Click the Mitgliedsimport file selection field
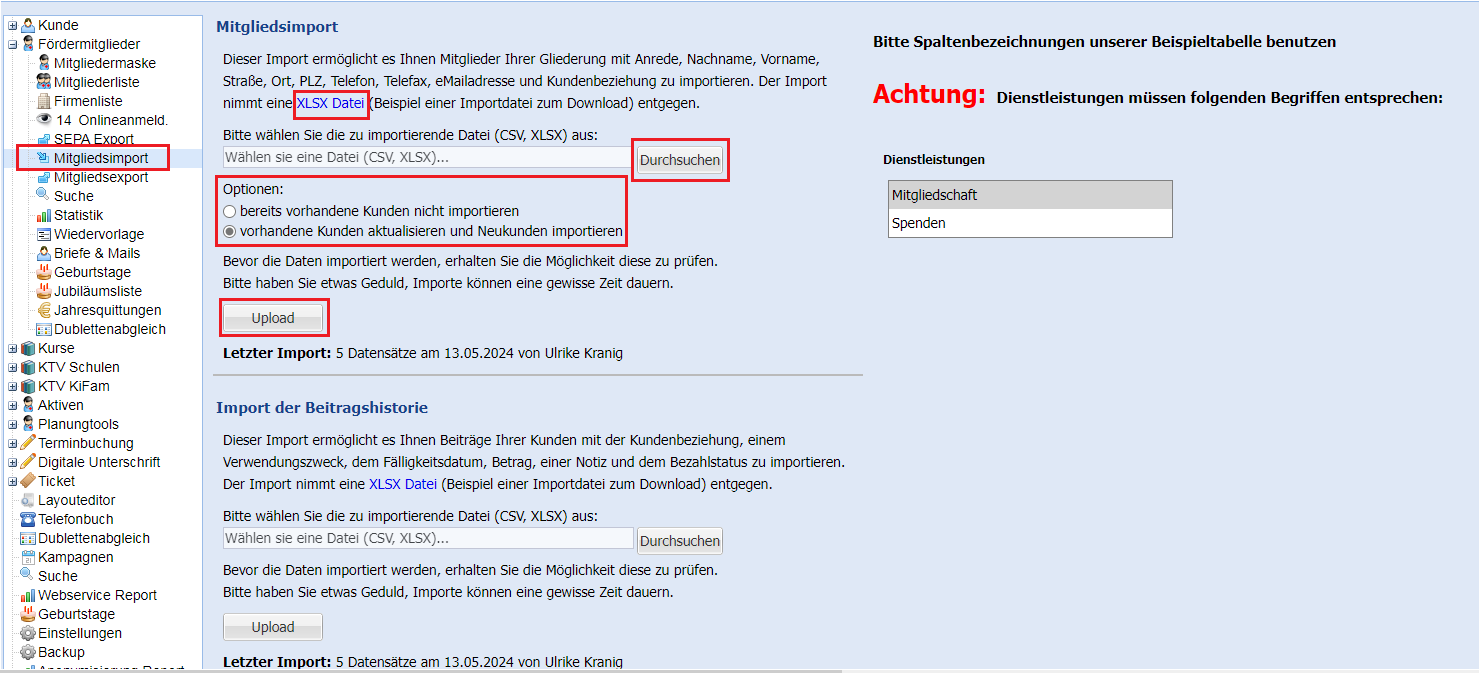Image resolution: width=1479 pixels, height=673 pixels. pyautogui.click(x=428, y=157)
